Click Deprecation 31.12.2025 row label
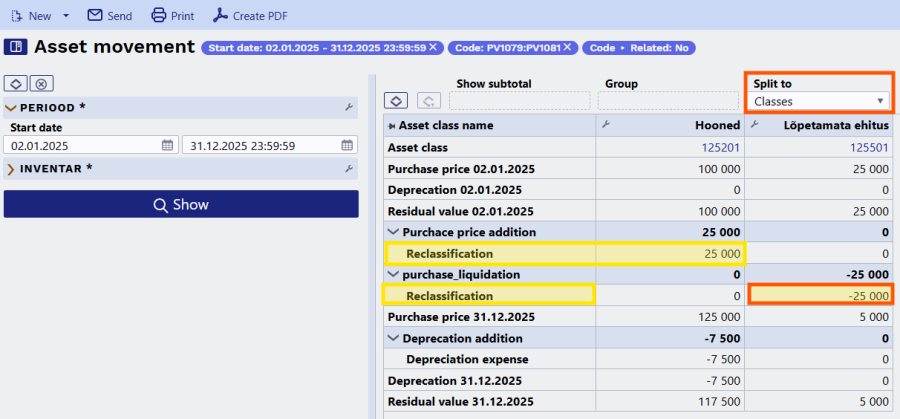900x419 pixels. pos(455,381)
